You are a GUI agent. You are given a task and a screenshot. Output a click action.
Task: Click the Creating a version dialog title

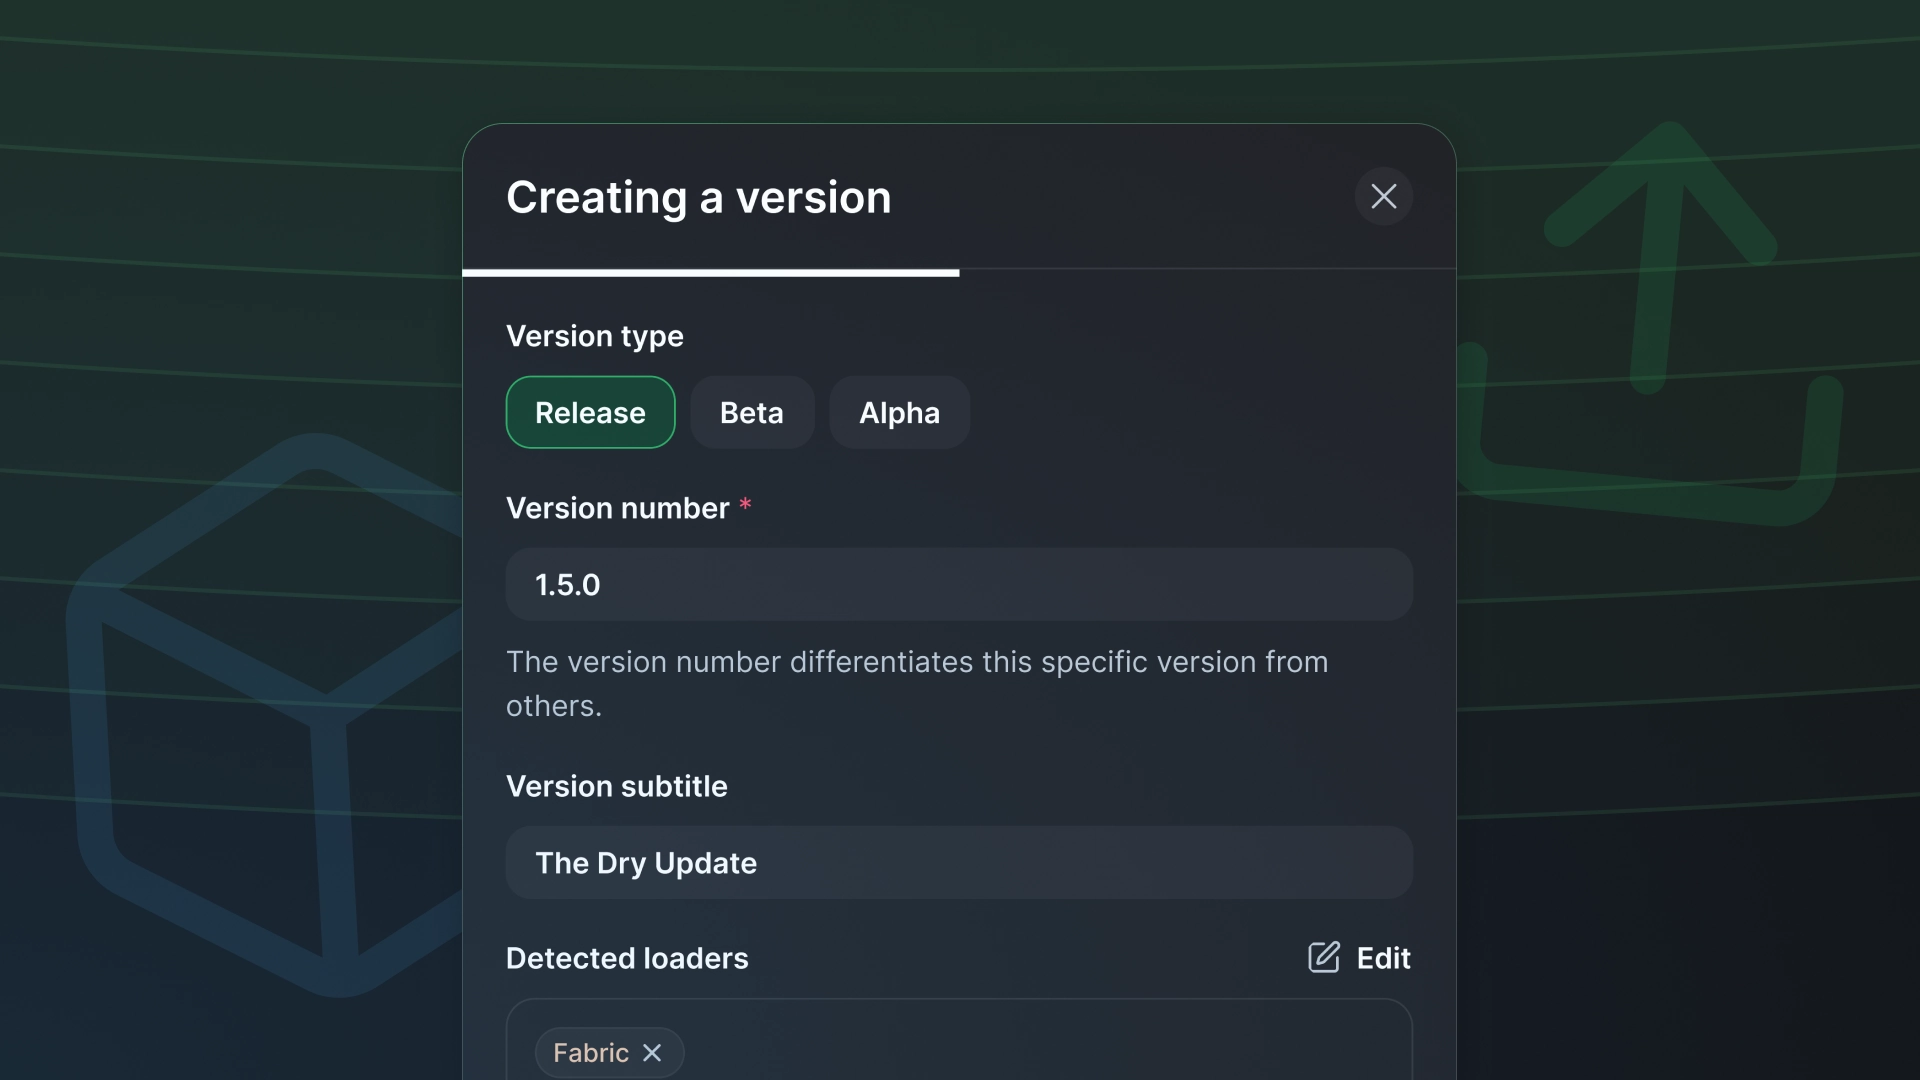(698, 197)
